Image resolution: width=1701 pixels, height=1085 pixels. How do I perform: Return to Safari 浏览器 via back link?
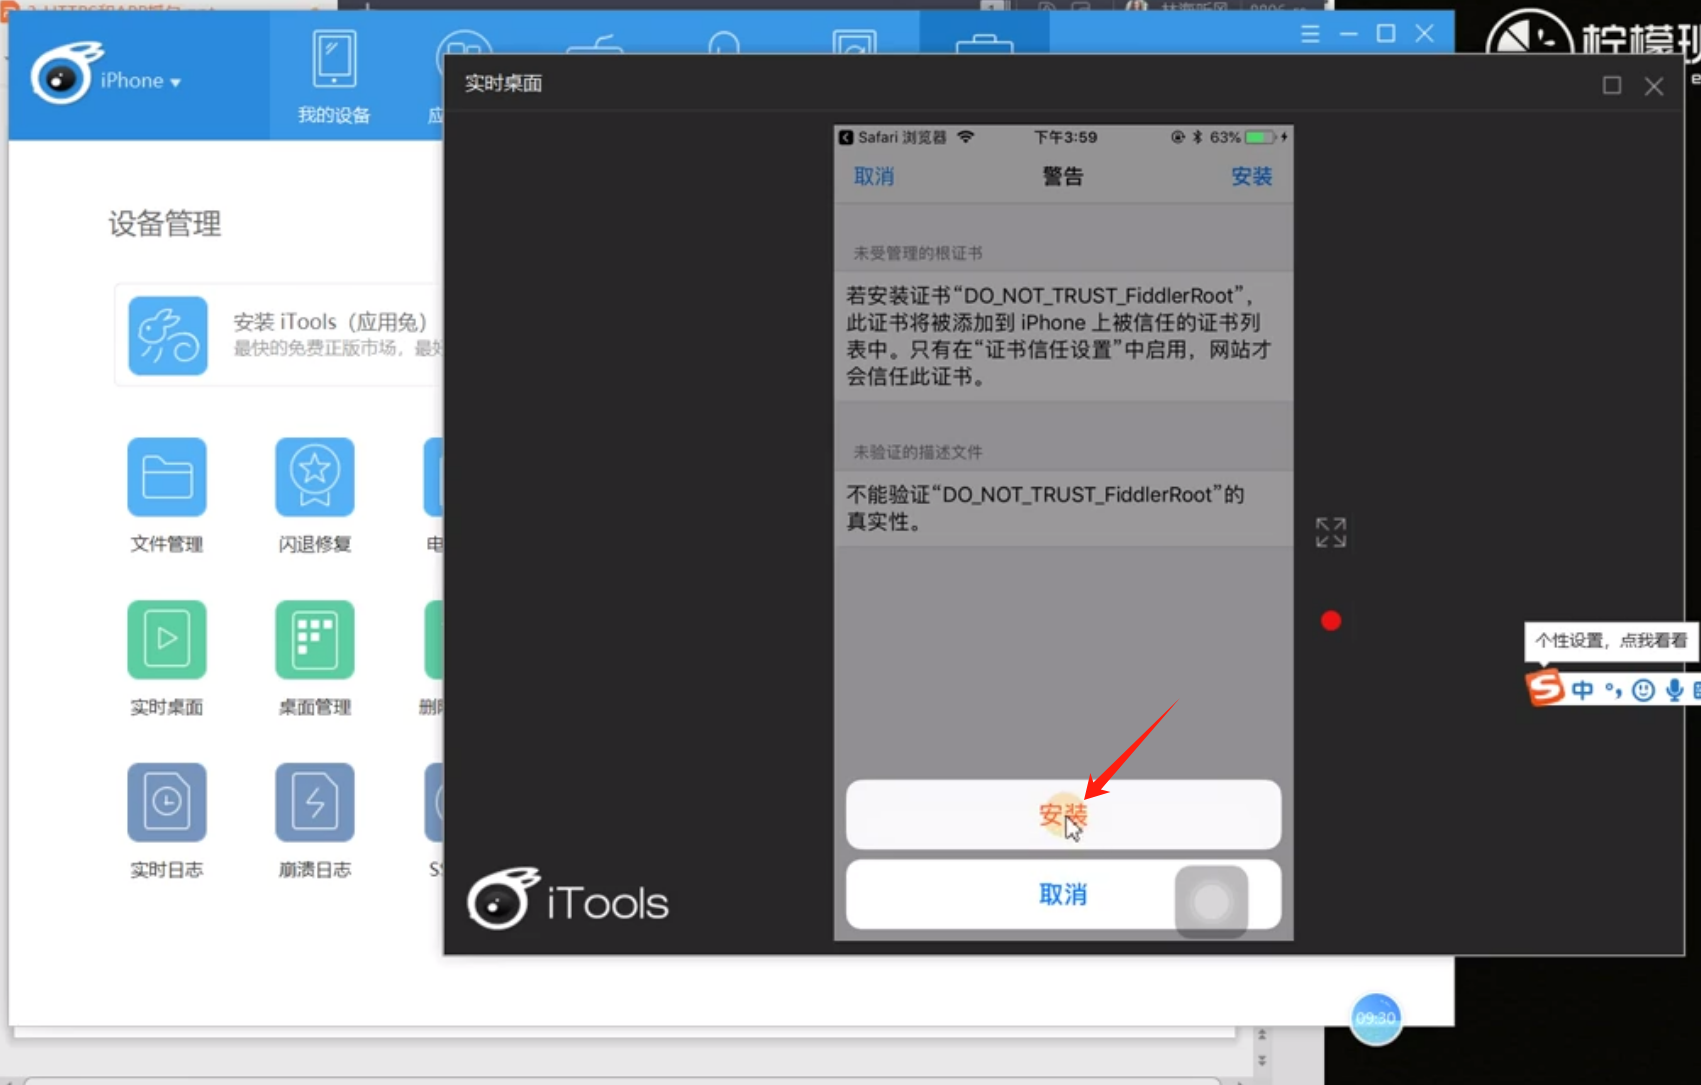(x=892, y=137)
